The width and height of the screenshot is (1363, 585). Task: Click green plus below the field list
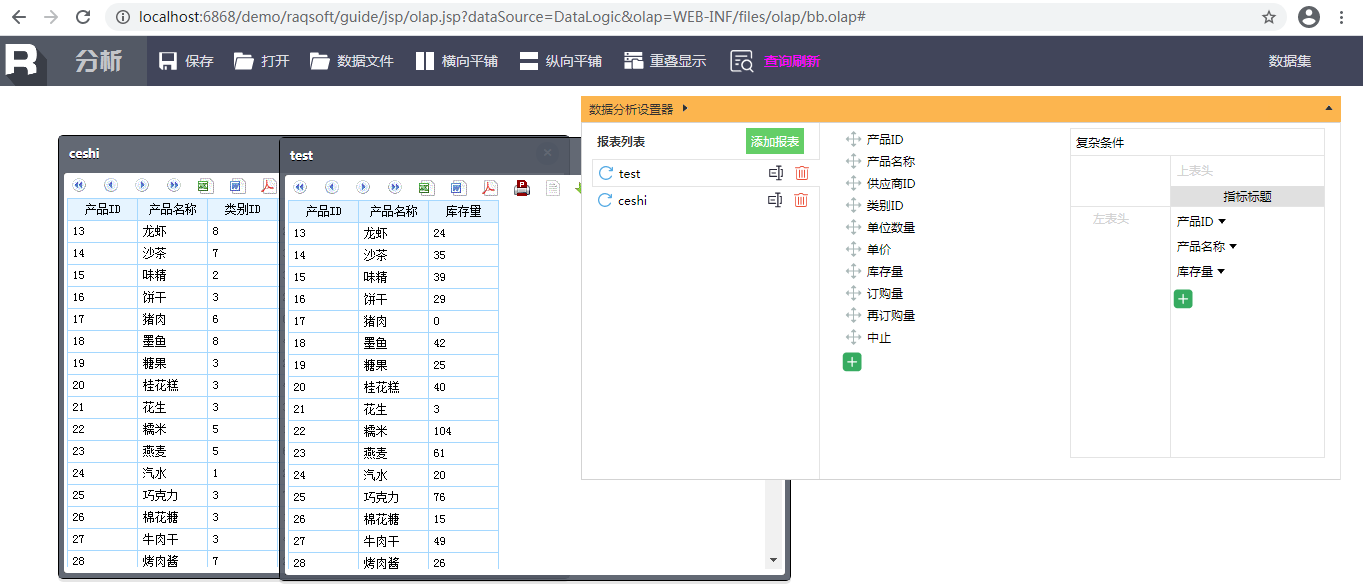852,362
